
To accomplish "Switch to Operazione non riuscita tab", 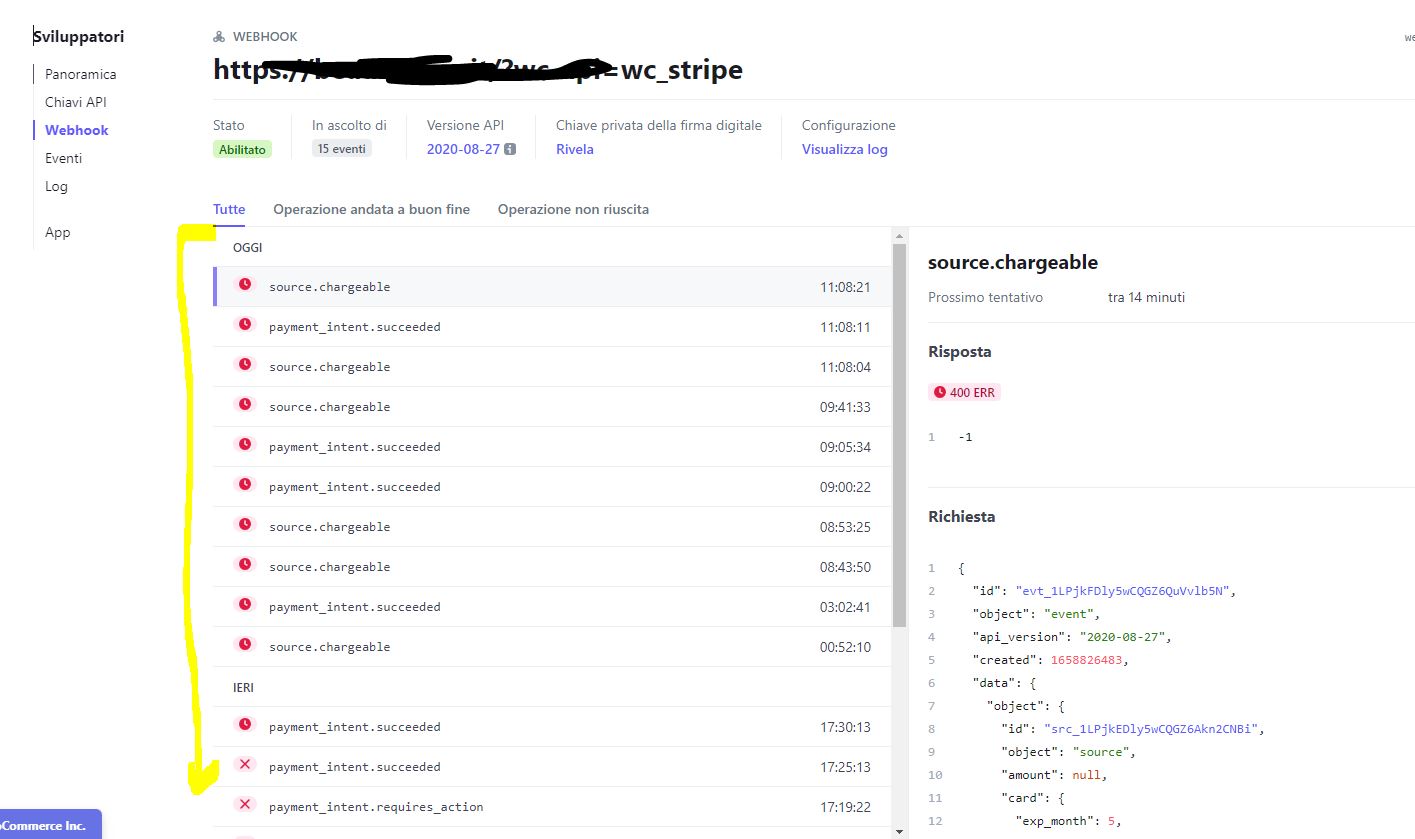I will pyautogui.click(x=573, y=209).
